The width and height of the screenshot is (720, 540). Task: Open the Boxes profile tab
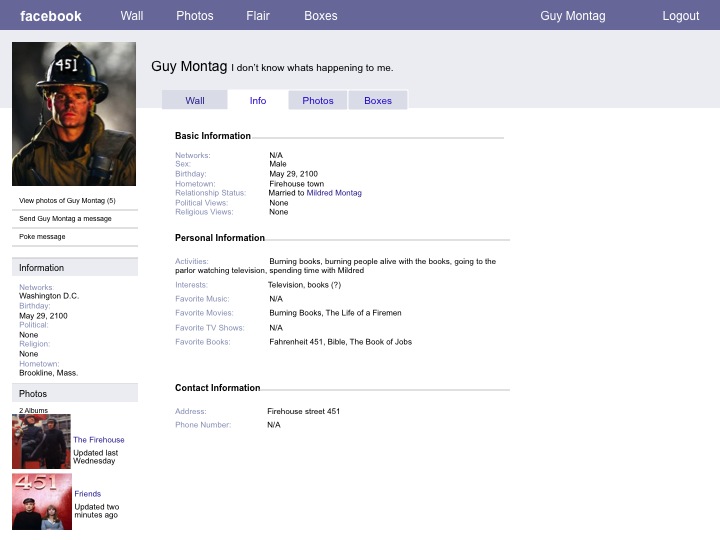[x=378, y=100]
